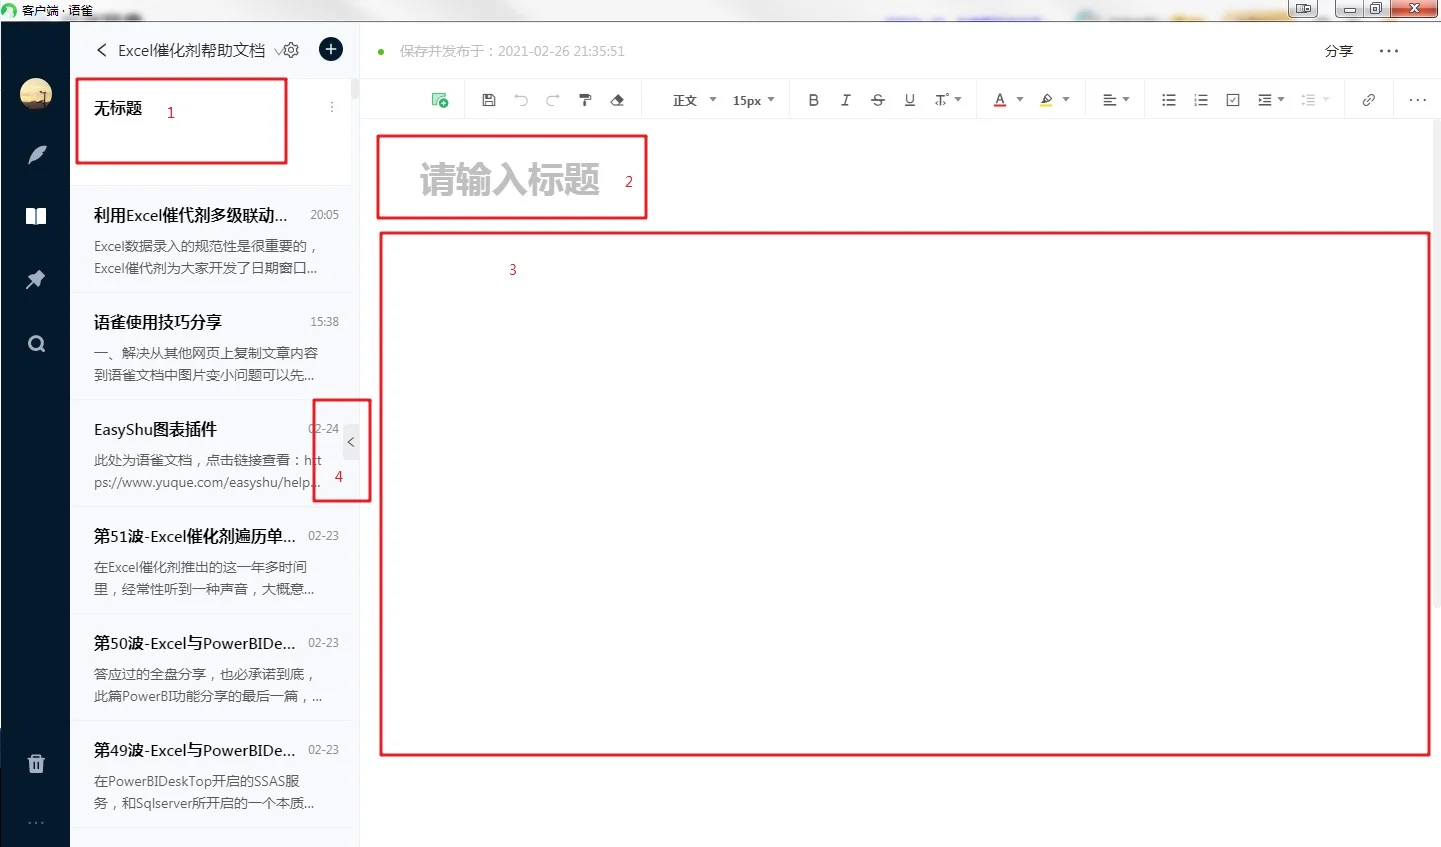Open the more options menu beside 分享
Viewport: 1441px width, 847px height.
1389,51
